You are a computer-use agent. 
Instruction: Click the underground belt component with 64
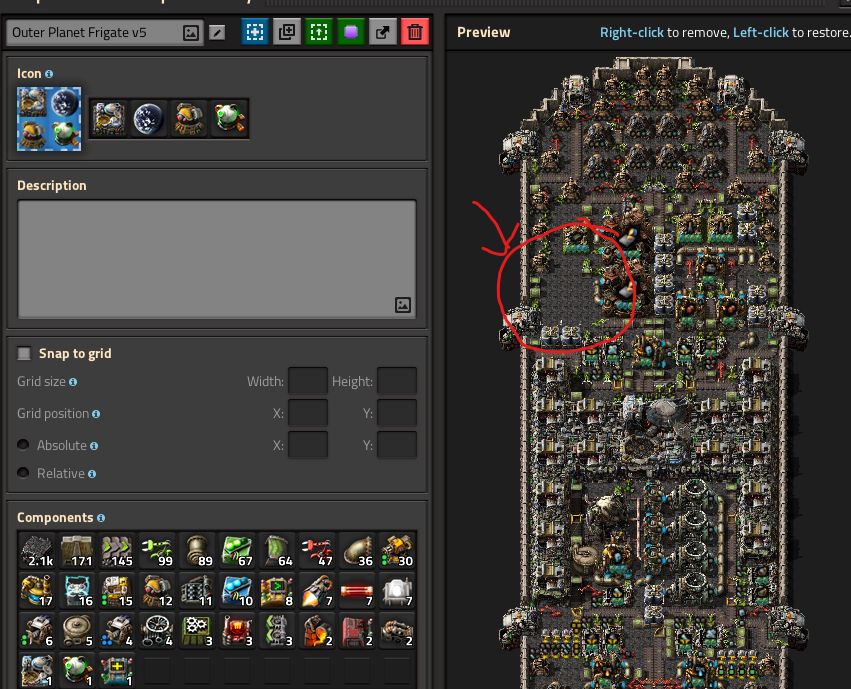[x=277, y=550]
